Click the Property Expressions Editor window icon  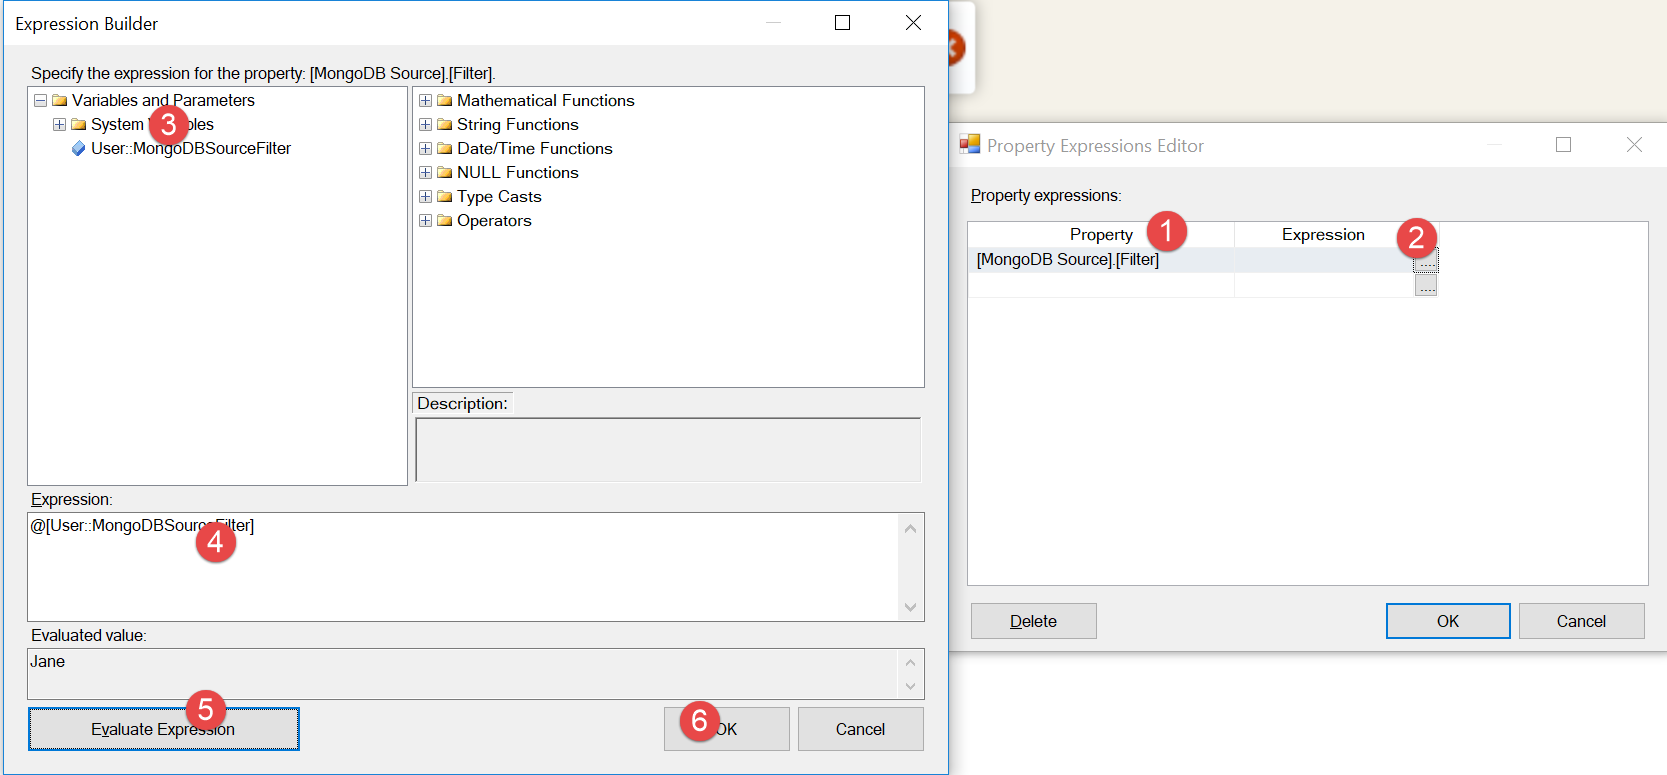tap(970, 144)
